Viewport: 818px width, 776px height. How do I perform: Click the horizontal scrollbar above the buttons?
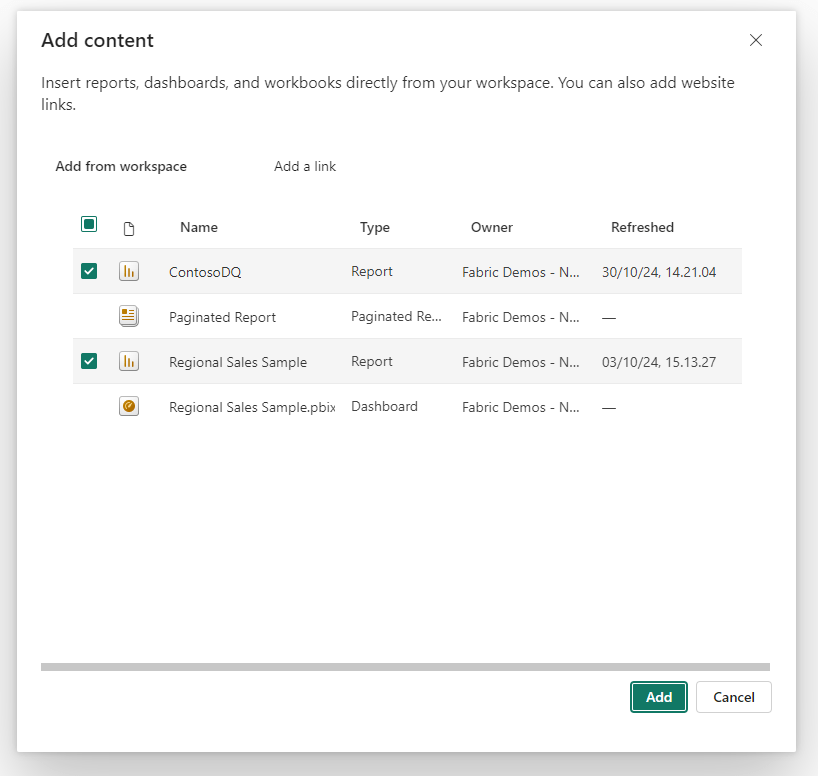click(405, 666)
